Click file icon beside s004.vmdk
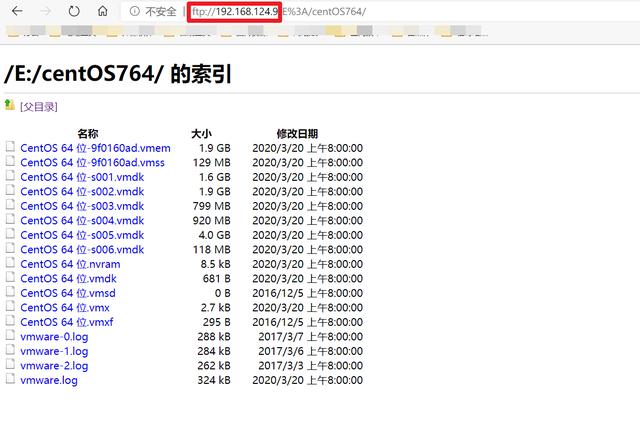 [10, 219]
